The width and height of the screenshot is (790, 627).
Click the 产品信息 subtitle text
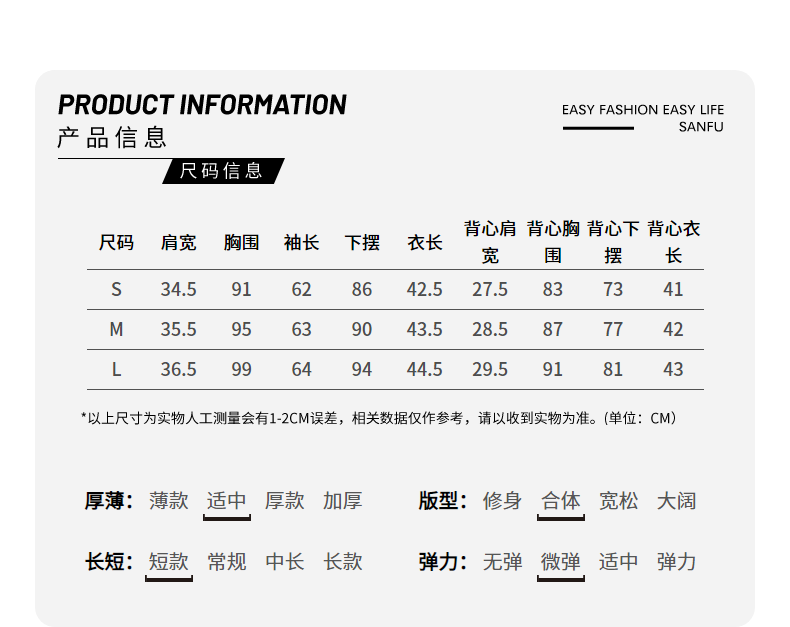point(112,138)
